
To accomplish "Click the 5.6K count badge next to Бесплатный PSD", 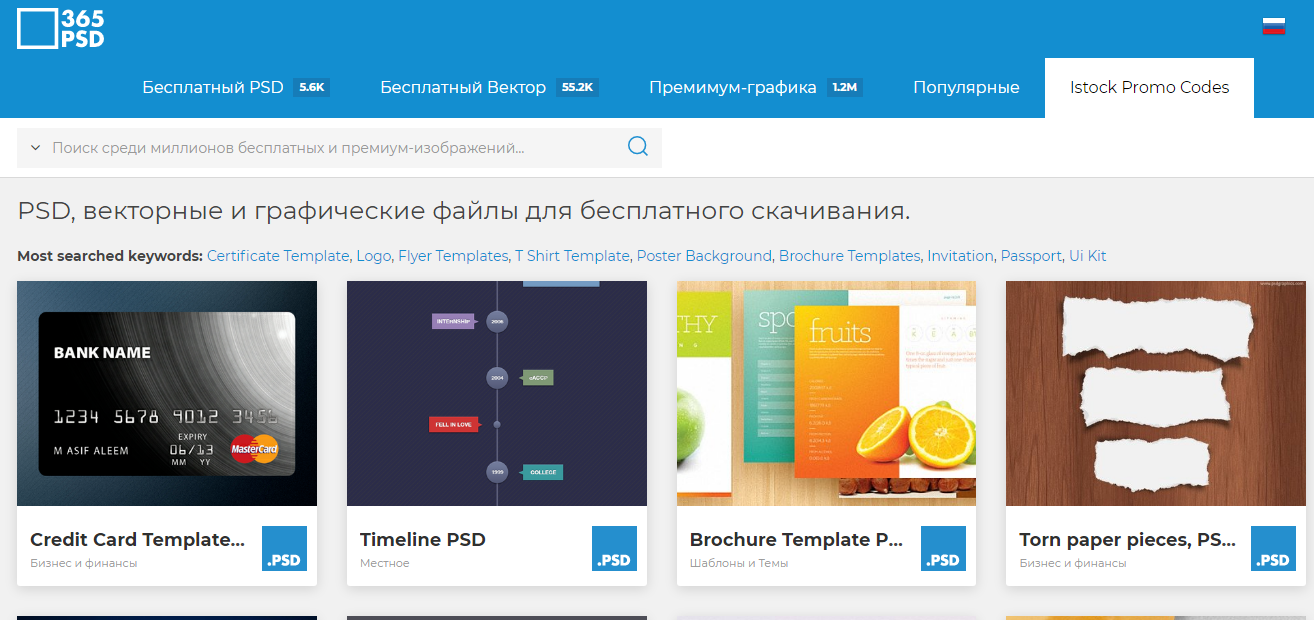I will coord(311,87).
